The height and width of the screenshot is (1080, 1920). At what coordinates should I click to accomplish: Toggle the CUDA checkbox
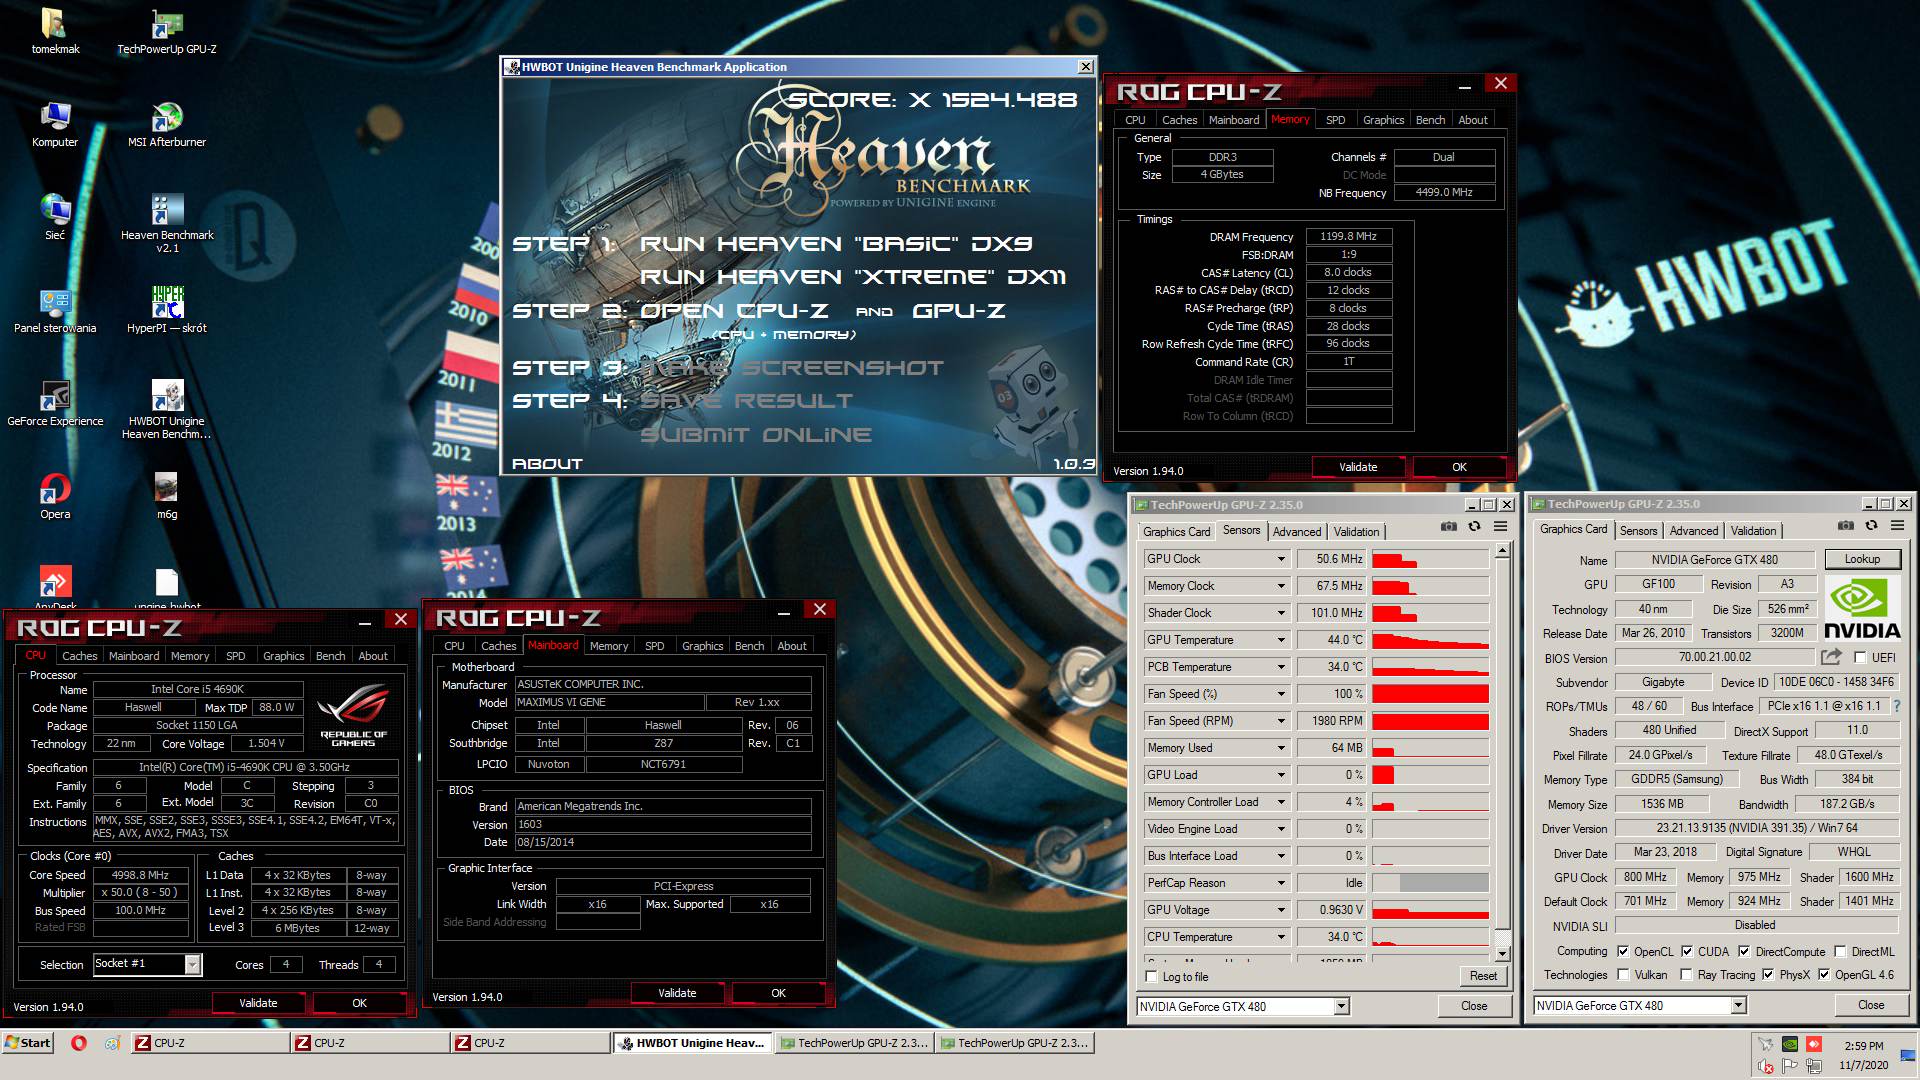pyautogui.click(x=1687, y=952)
